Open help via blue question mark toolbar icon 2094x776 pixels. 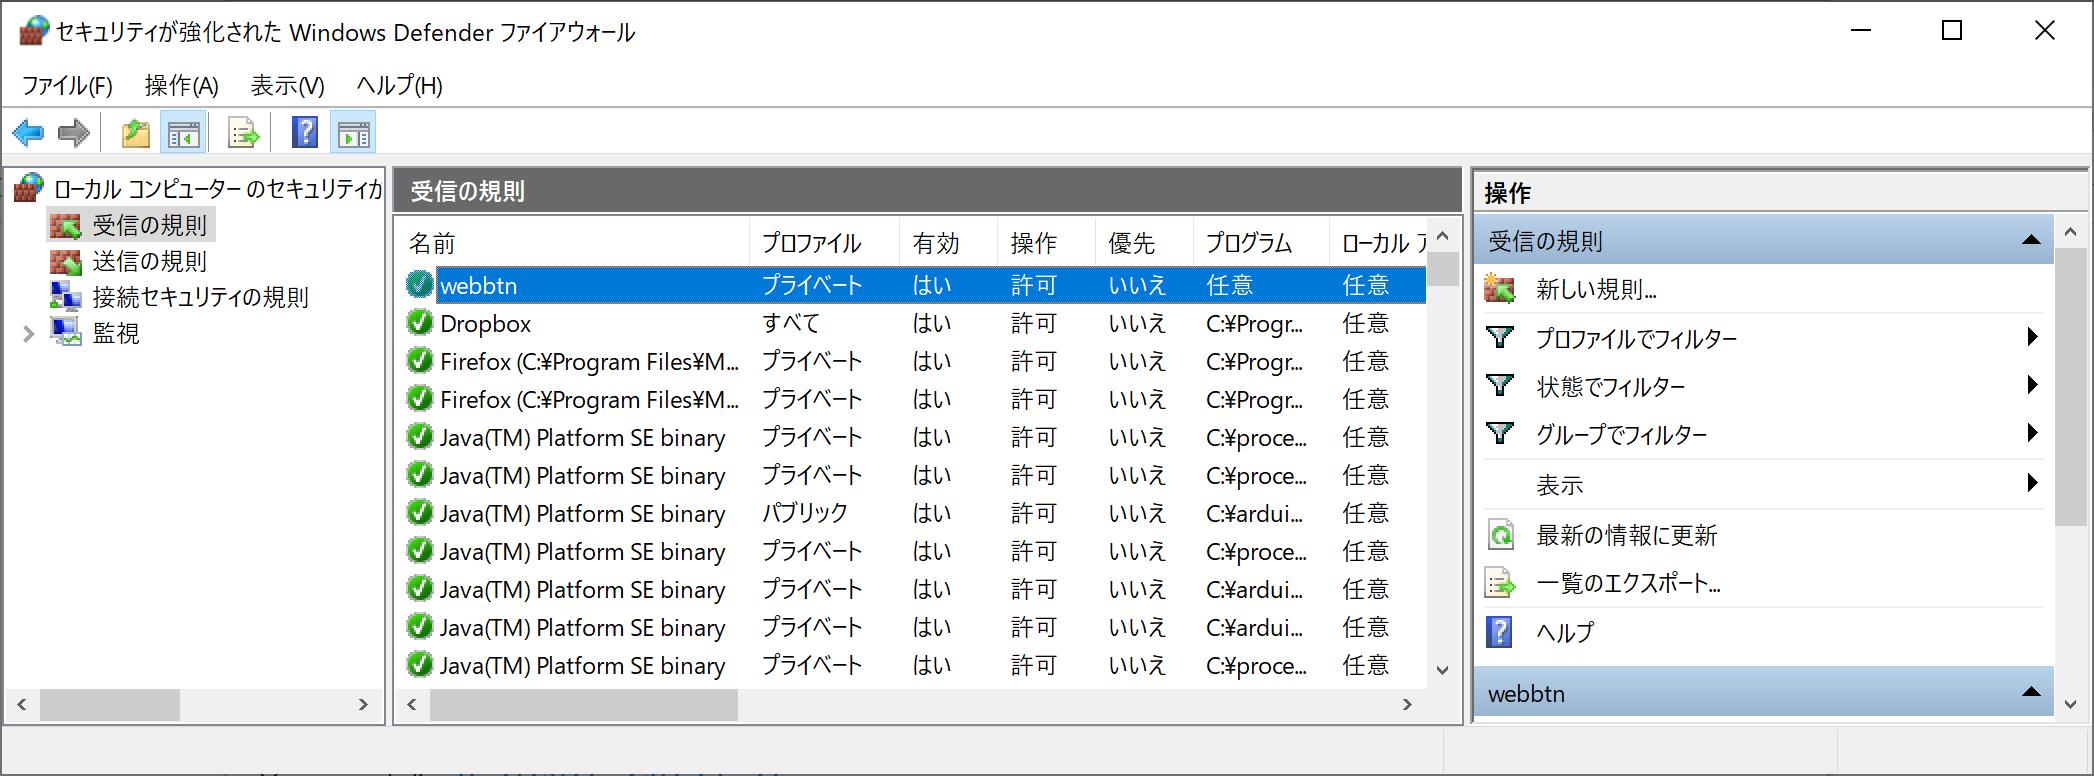[304, 133]
